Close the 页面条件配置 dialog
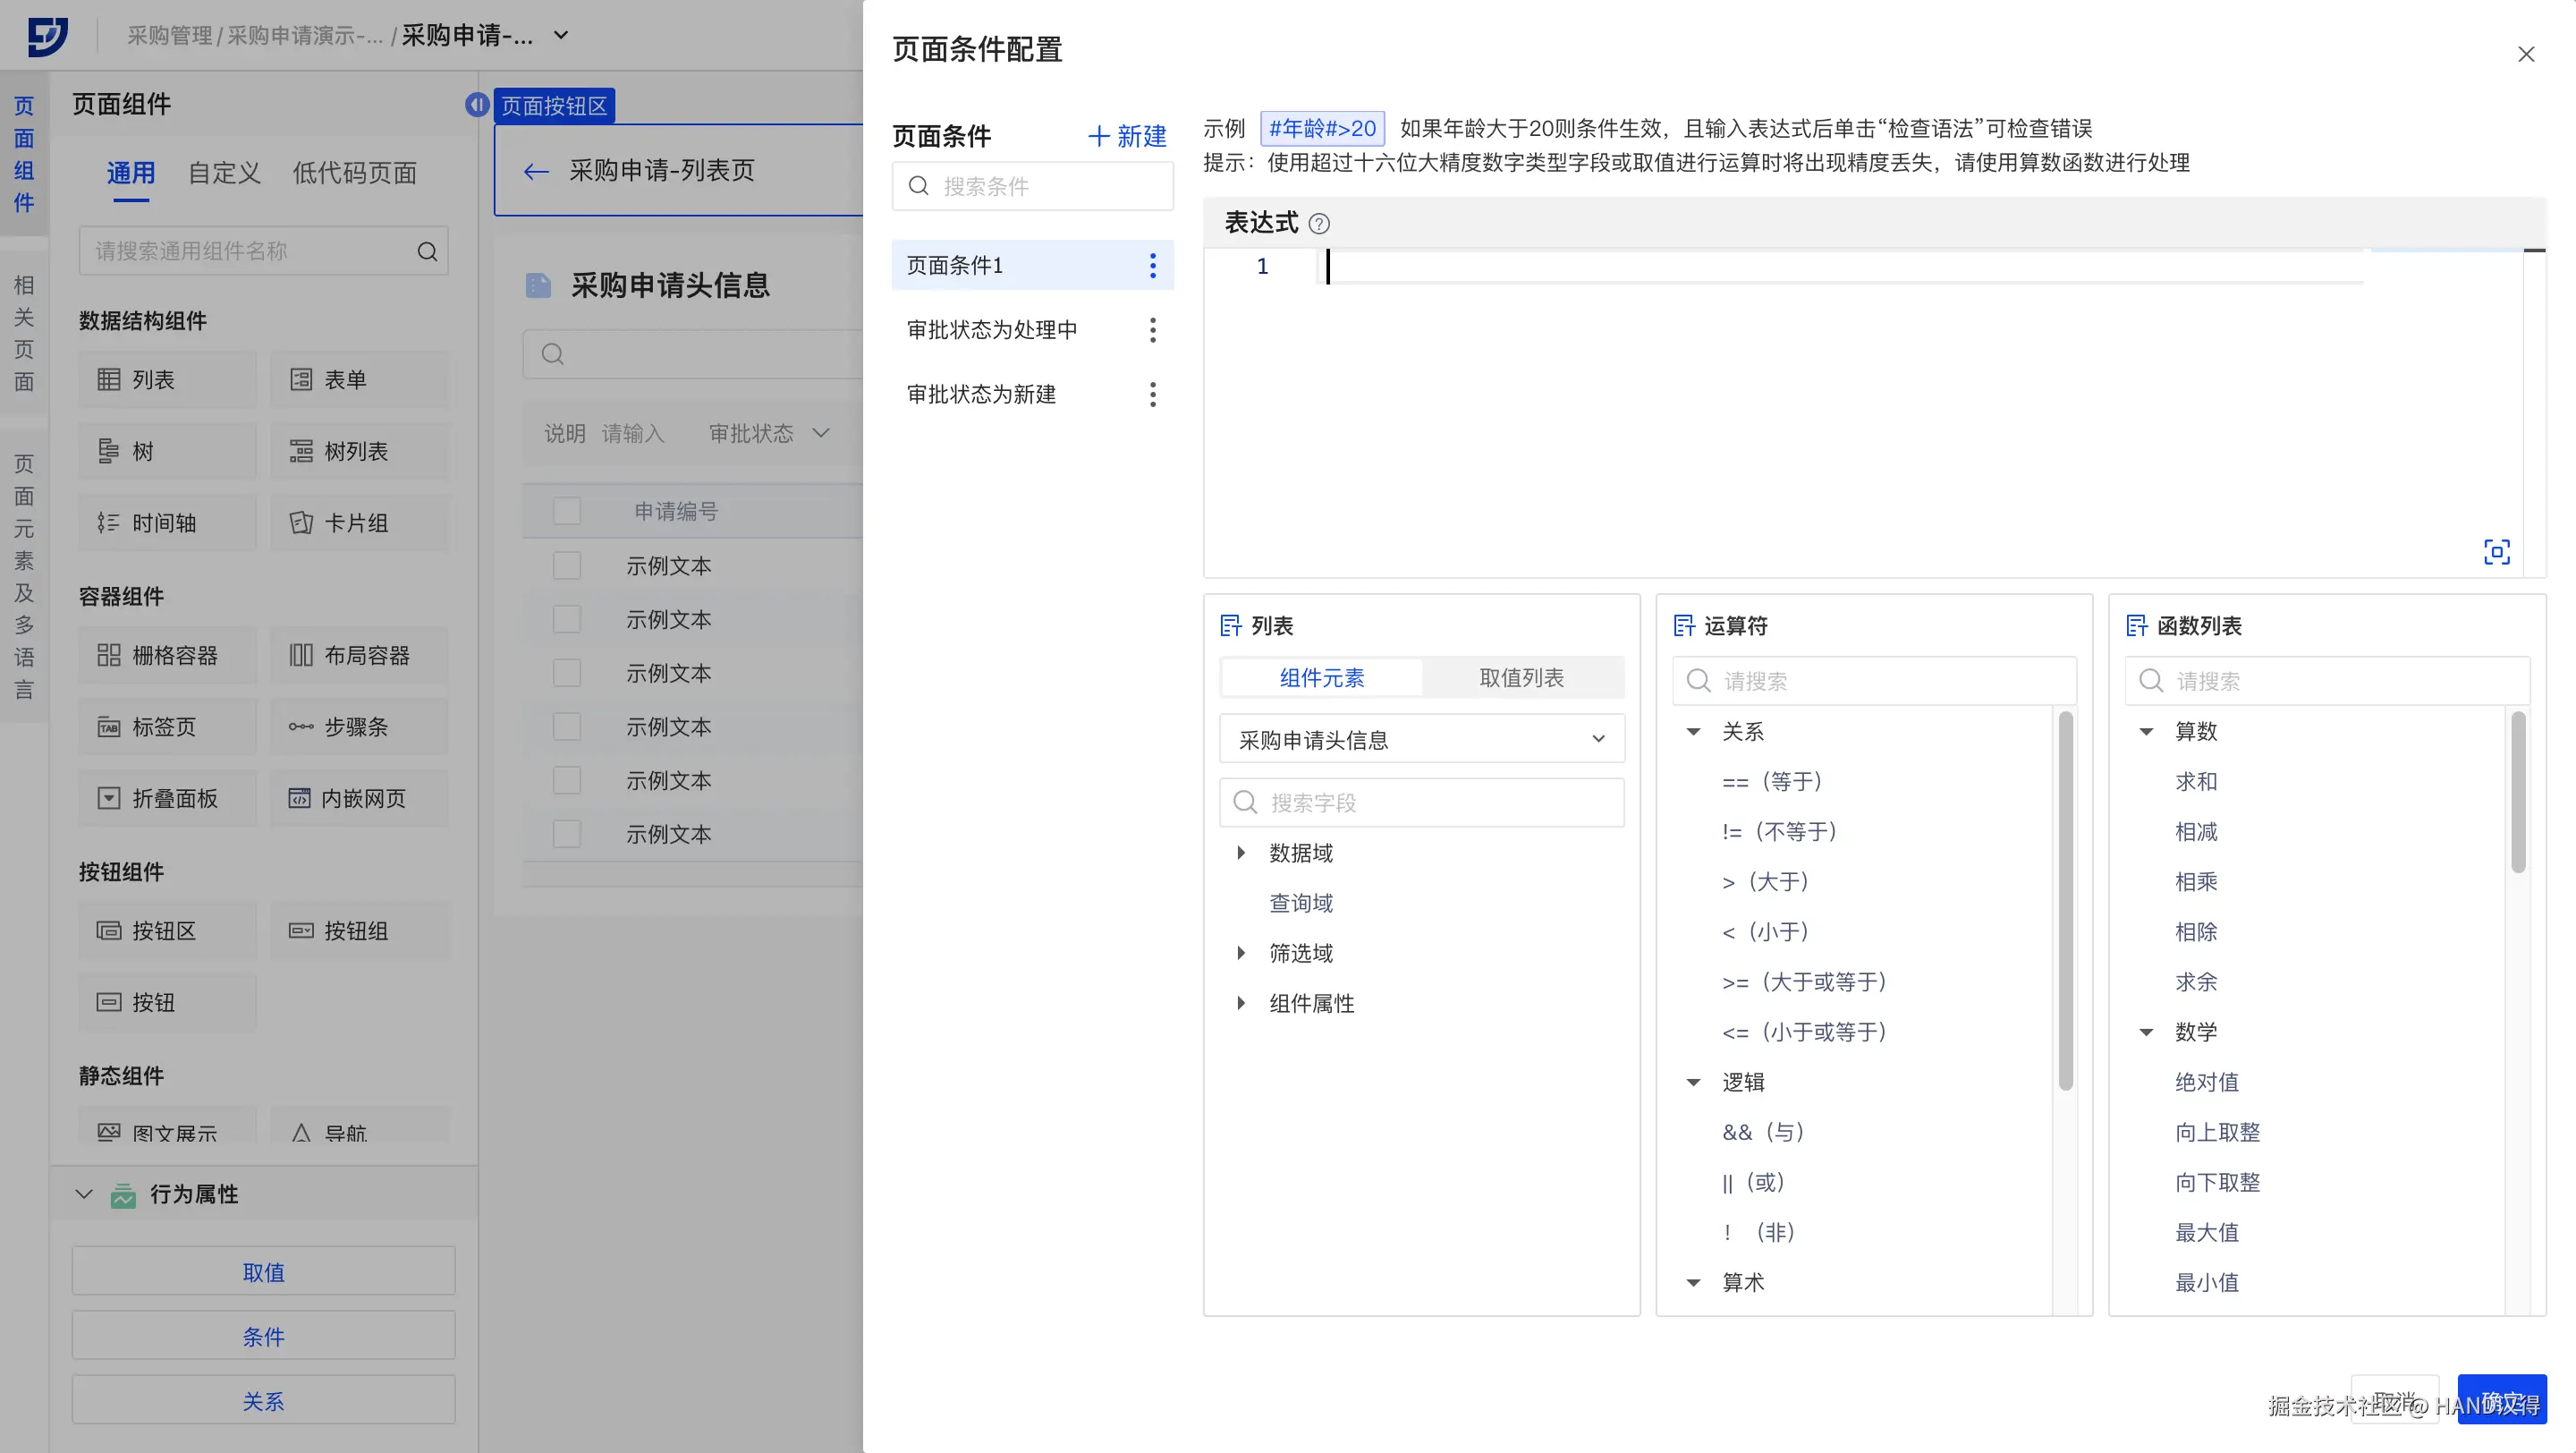Image resolution: width=2576 pixels, height=1453 pixels. pyautogui.click(x=2525, y=54)
